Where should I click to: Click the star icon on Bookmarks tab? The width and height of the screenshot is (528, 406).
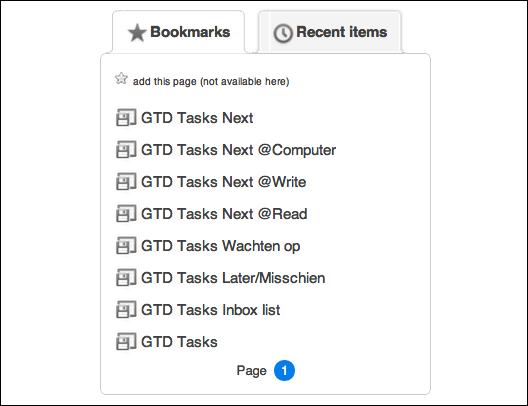point(137,33)
